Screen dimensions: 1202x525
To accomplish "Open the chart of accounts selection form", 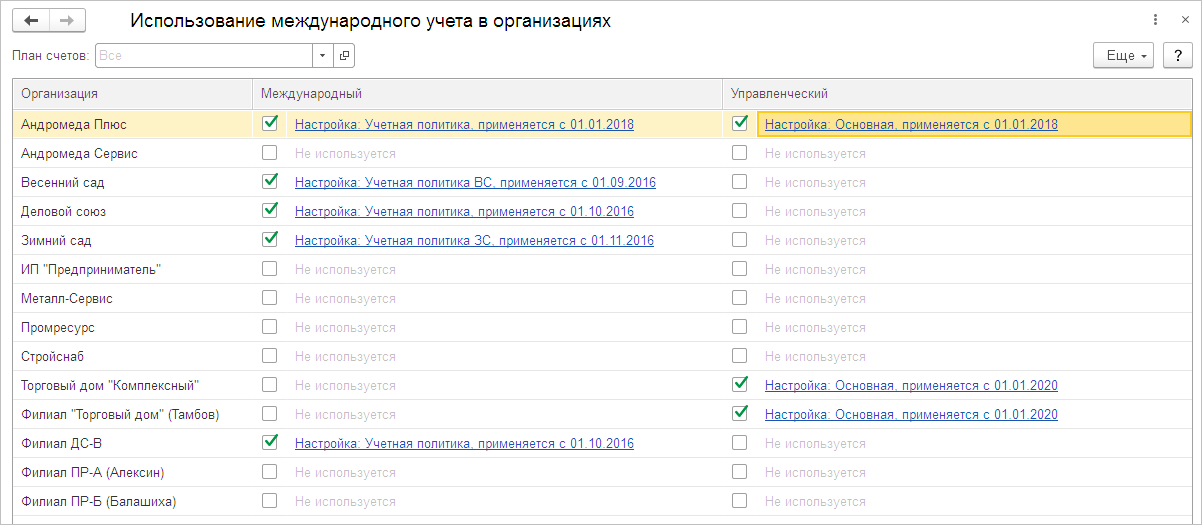I will tap(343, 56).
